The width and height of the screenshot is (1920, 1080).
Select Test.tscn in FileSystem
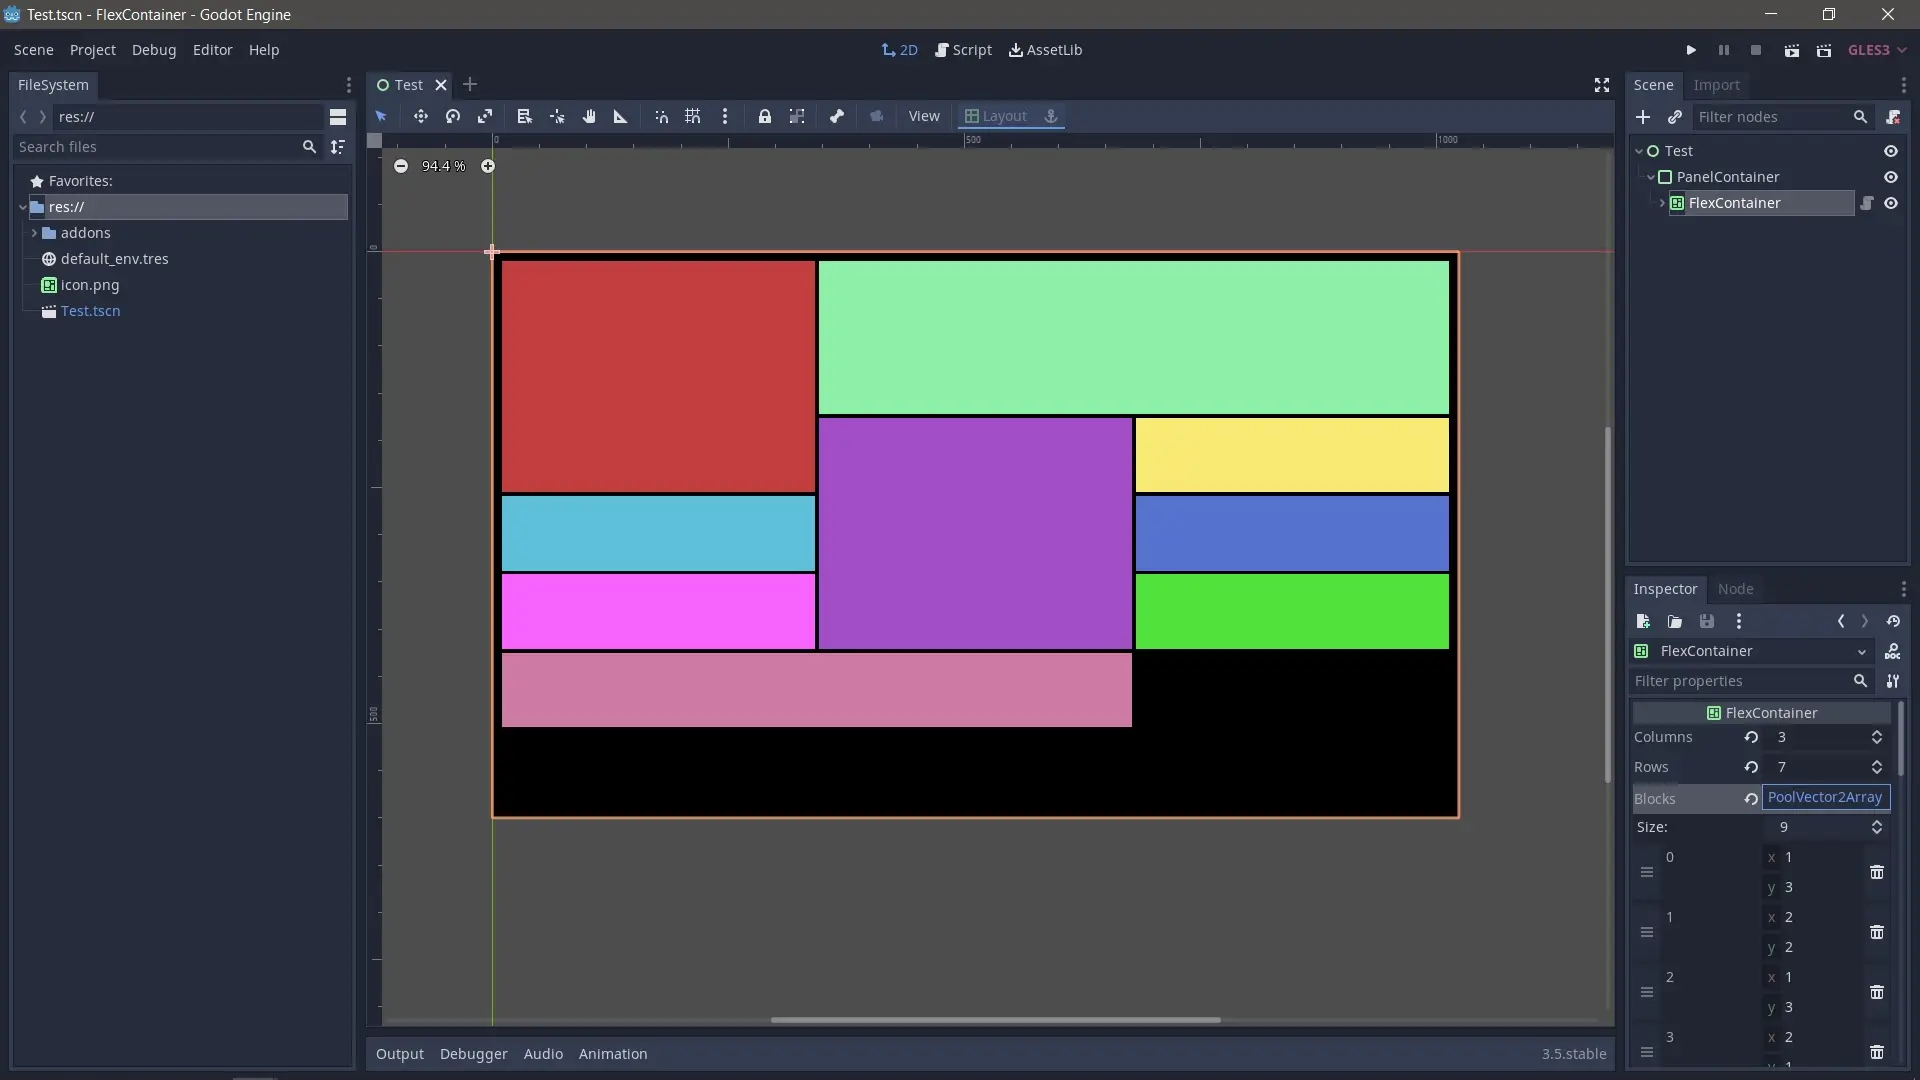click(x=90, y=311)
